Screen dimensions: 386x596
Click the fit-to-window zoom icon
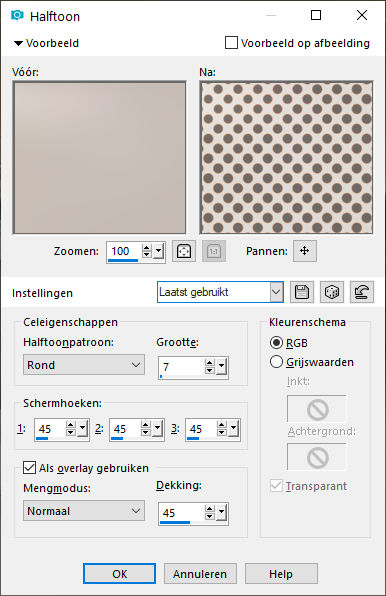[x=184, y=251]
